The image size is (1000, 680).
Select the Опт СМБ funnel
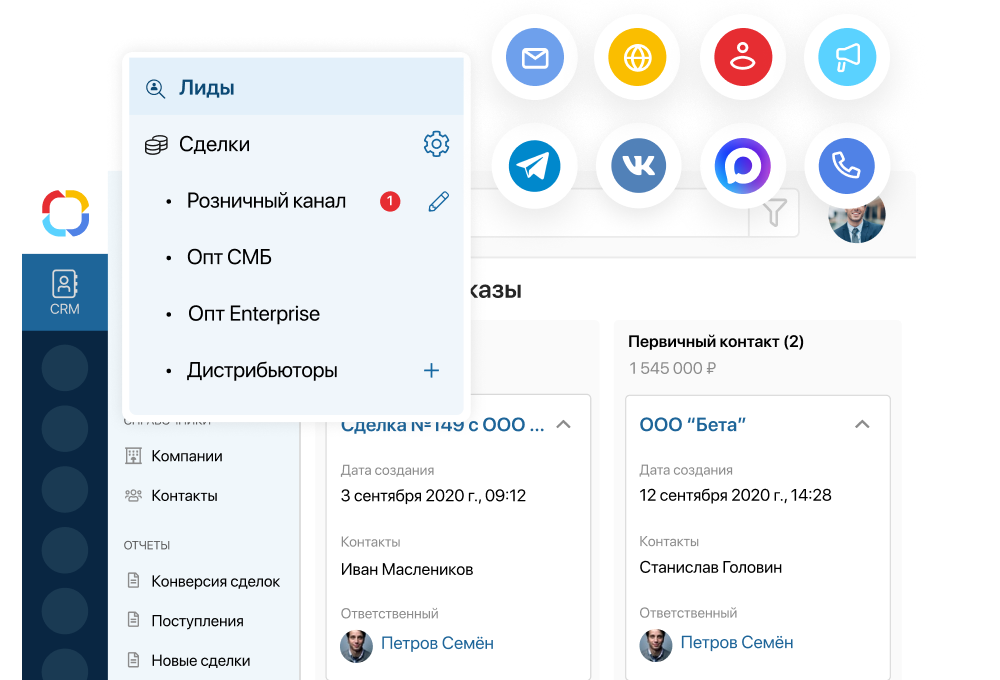(229, 257)
